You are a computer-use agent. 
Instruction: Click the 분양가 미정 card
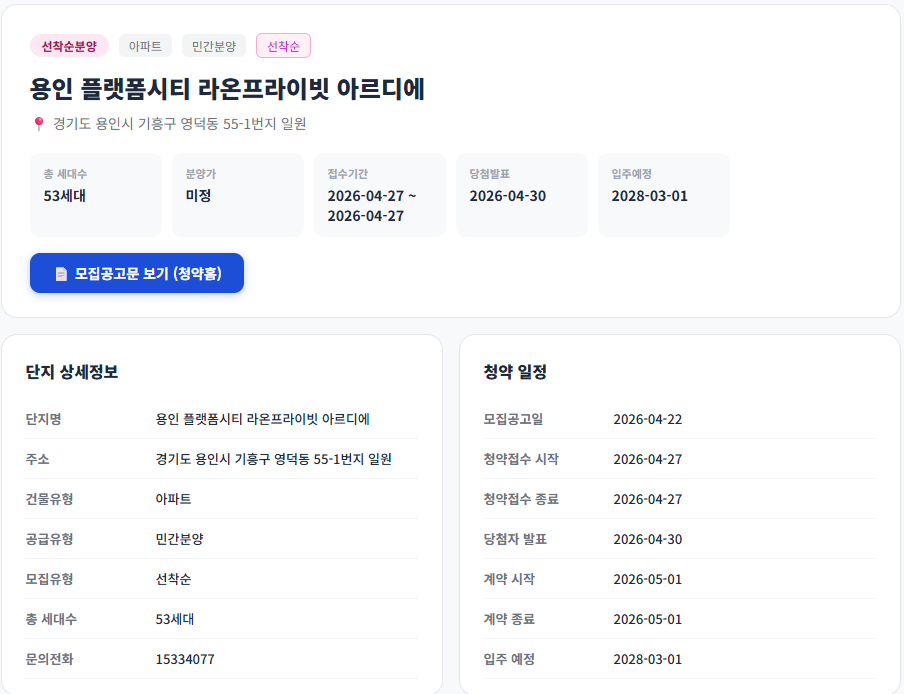[237, 195]
